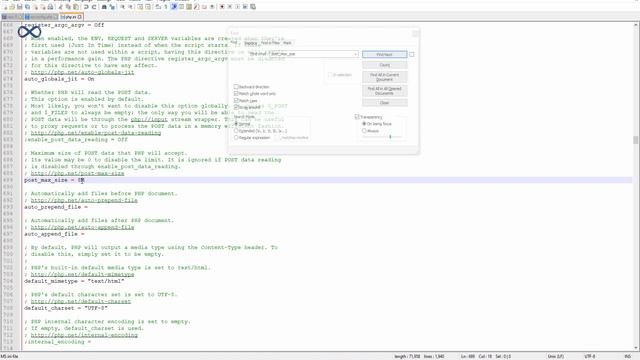The image size is (640, 360).
Task: Click Find All in Current Document
Action: (x=384, y=77)
